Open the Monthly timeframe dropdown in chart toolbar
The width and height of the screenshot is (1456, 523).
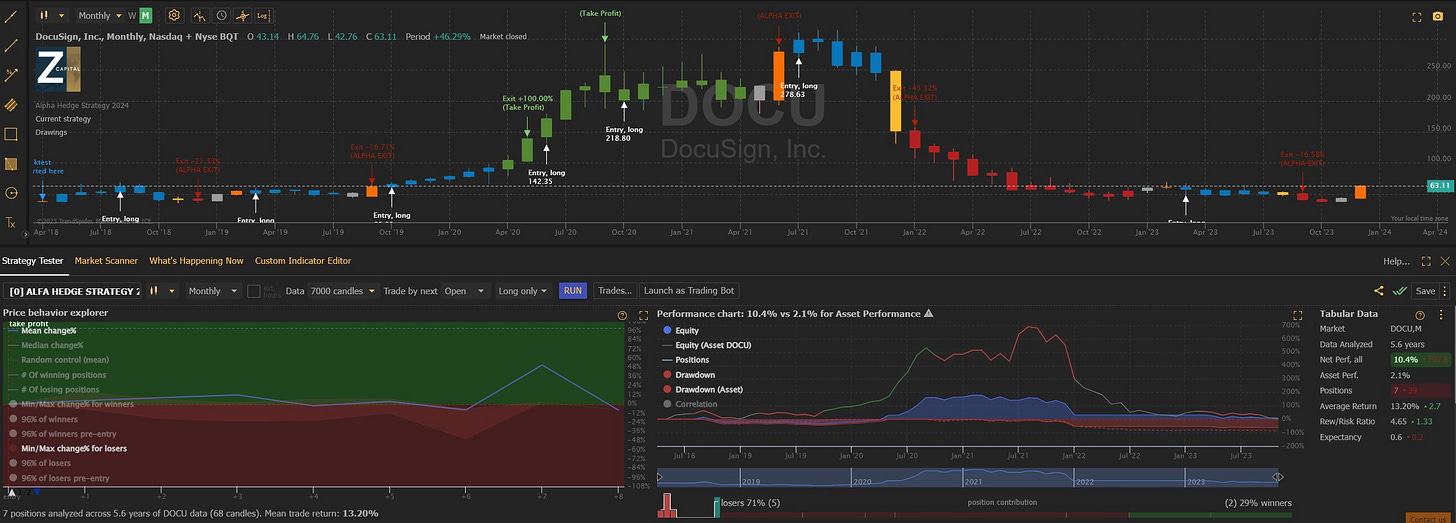coord(100,16)
